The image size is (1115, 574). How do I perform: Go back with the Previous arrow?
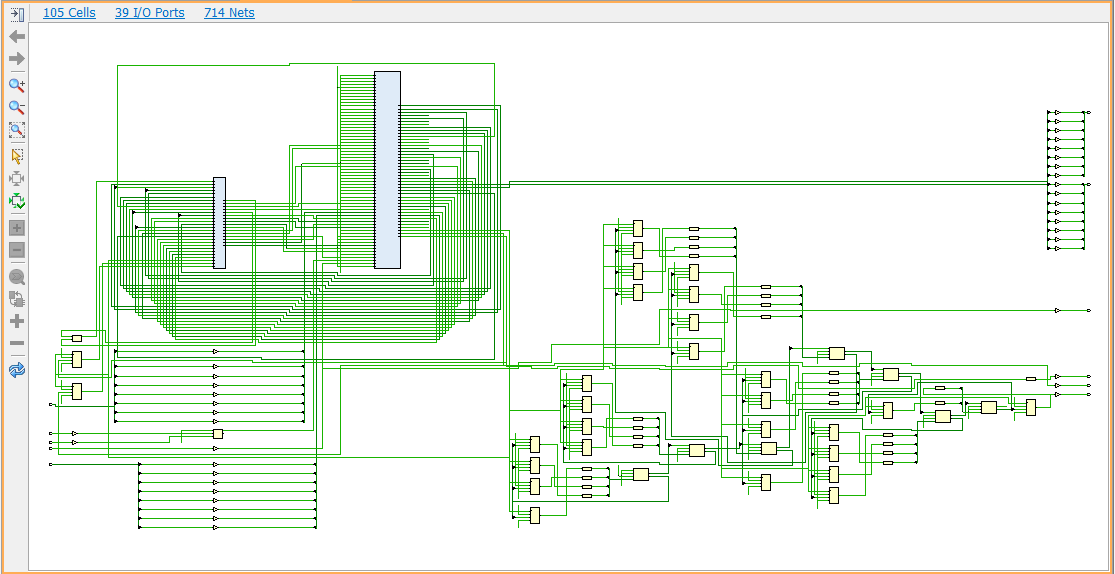[x=16, y=37]
